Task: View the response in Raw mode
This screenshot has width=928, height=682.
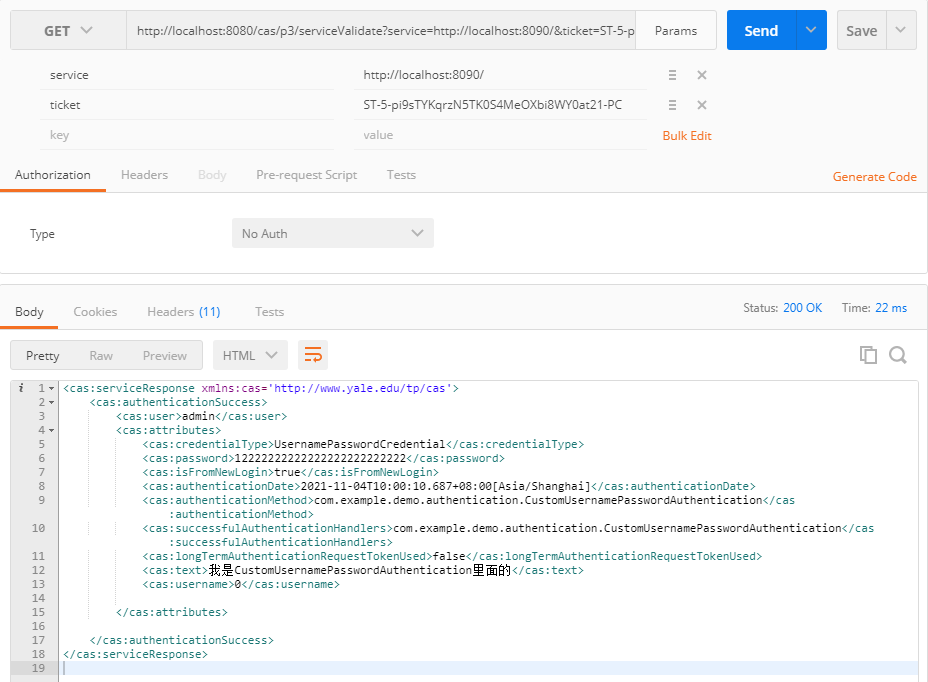Action: [100, 354]
